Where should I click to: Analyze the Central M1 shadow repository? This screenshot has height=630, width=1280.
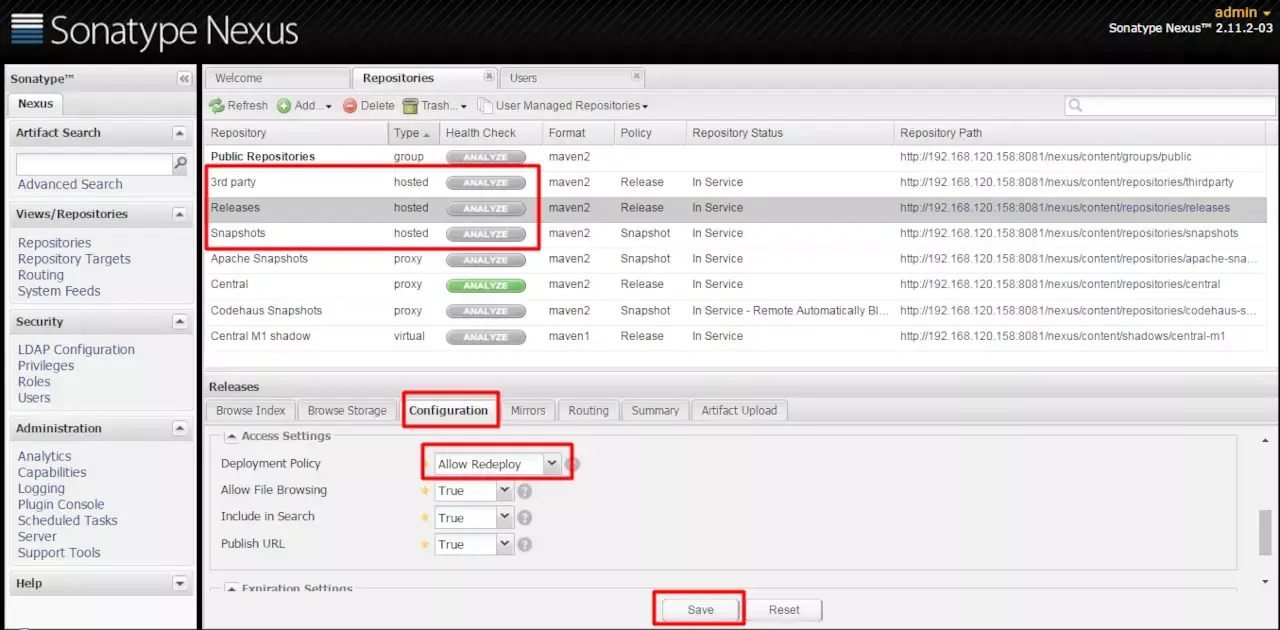click(x=486, y=337)
